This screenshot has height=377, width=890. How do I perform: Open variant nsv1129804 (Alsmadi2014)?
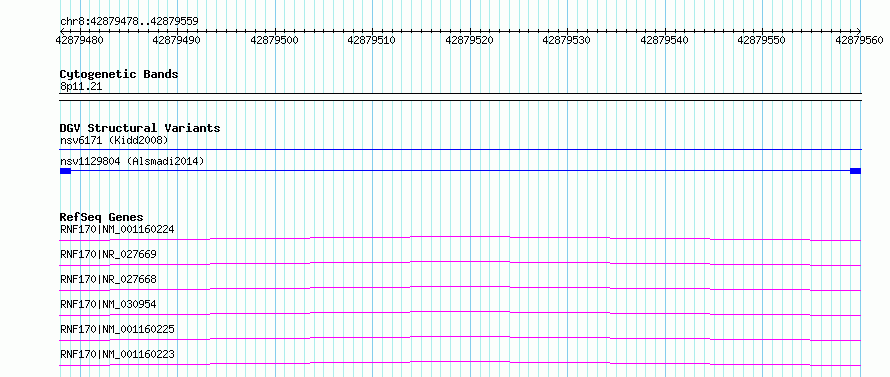132,162
